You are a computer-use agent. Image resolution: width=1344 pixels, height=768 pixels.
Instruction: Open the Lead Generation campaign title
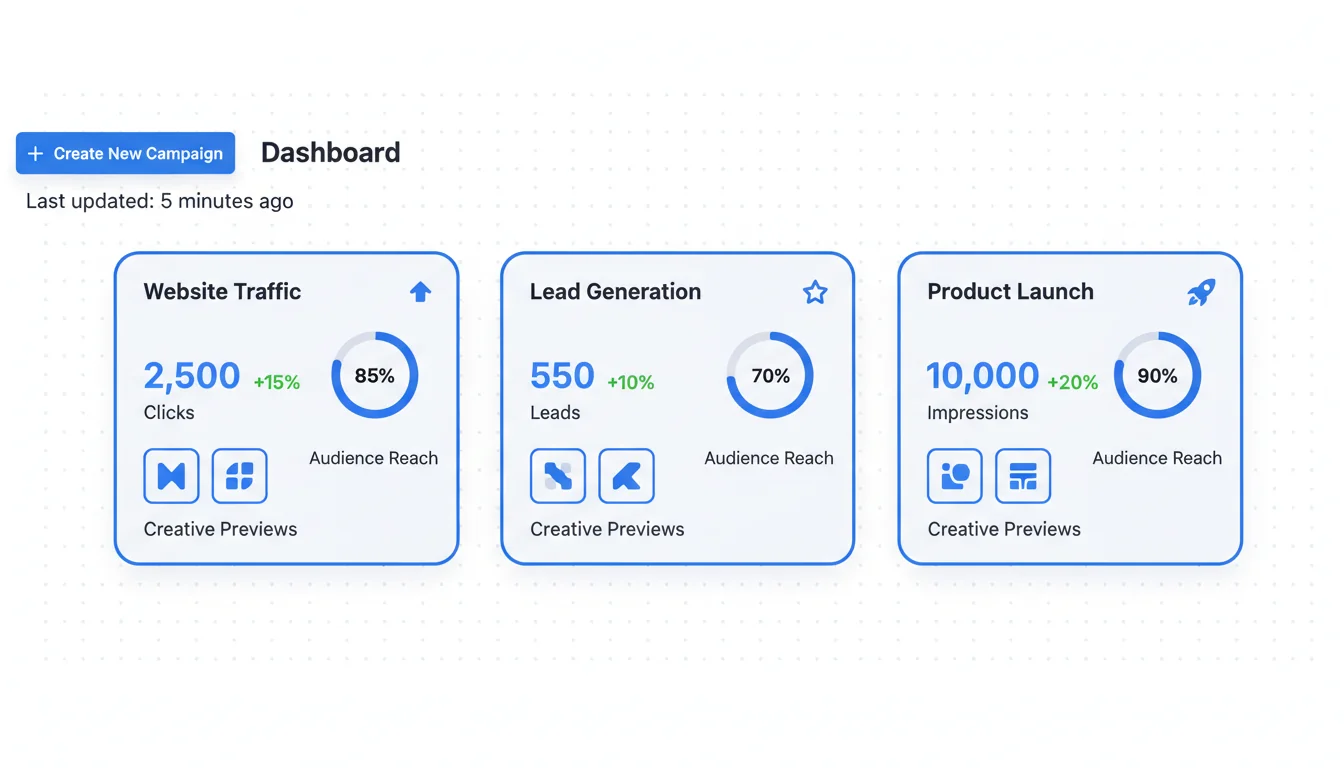point(615,292)
